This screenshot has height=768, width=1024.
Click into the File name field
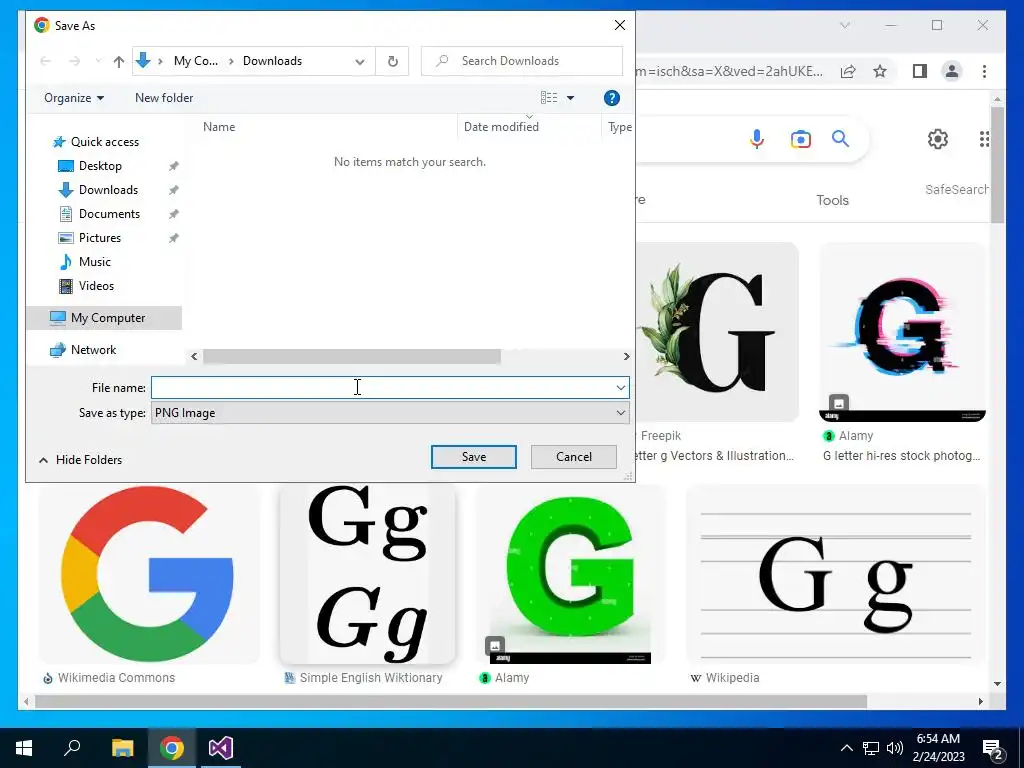(382, 387)
